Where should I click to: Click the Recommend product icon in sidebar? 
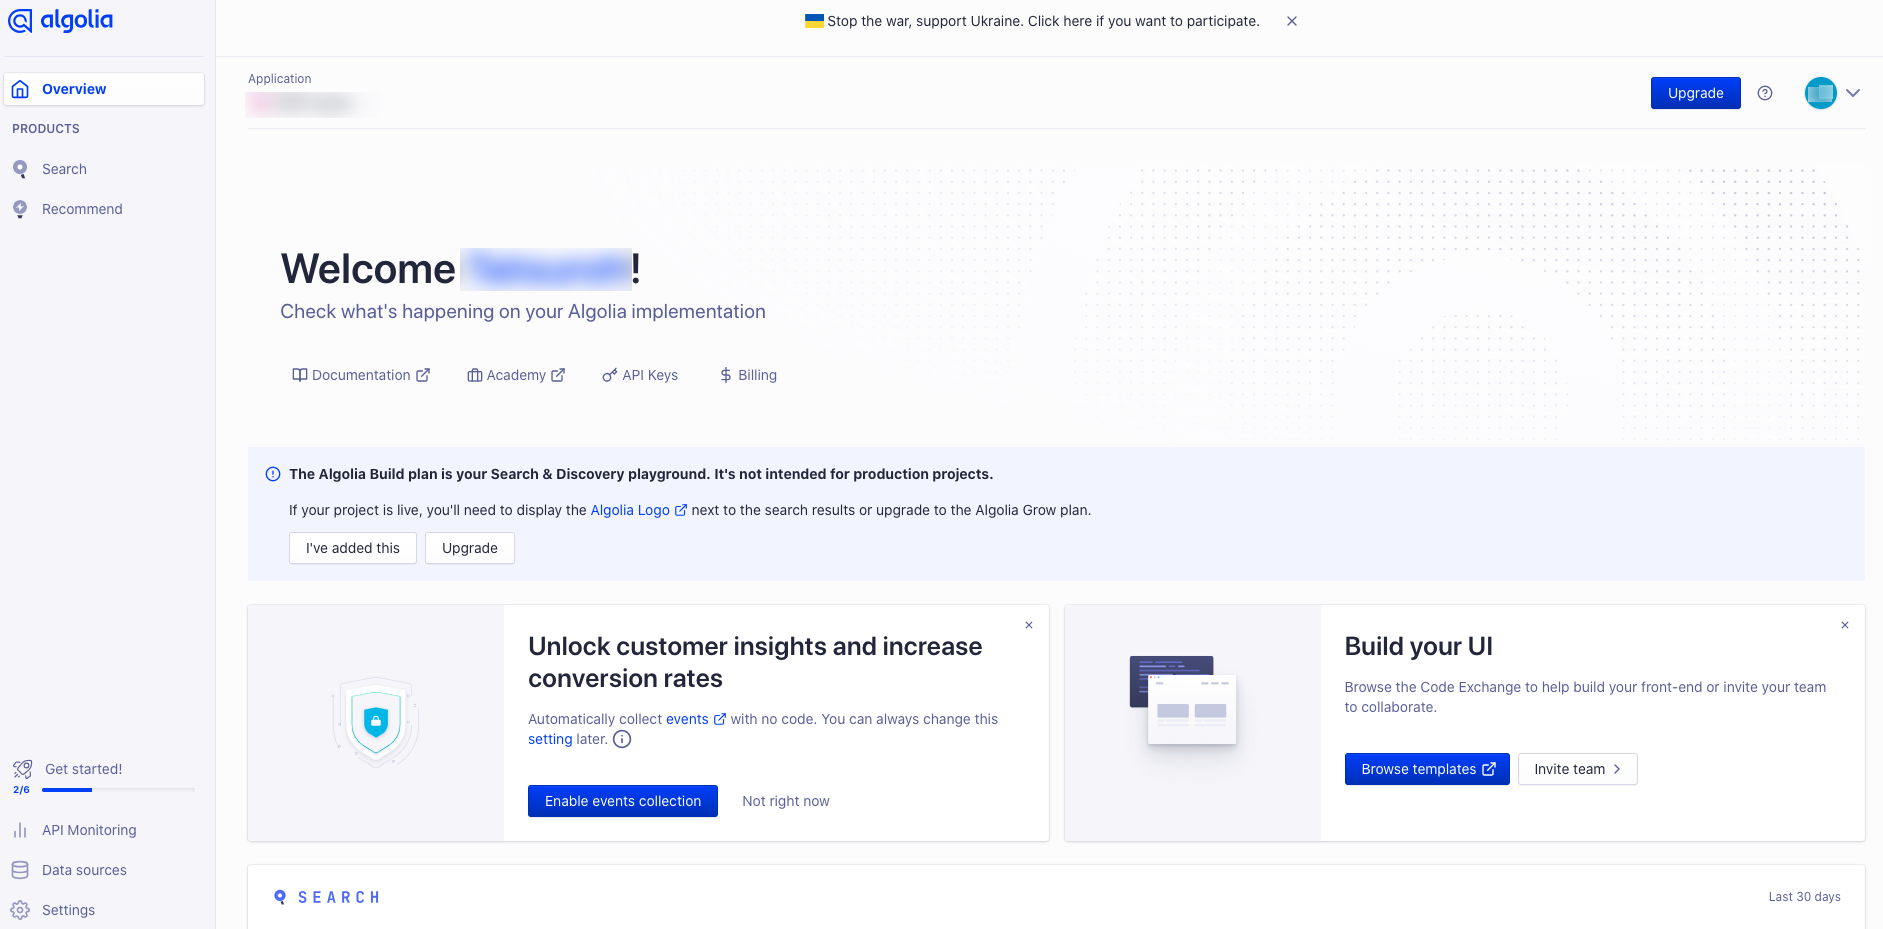click(x=20, y=209)
